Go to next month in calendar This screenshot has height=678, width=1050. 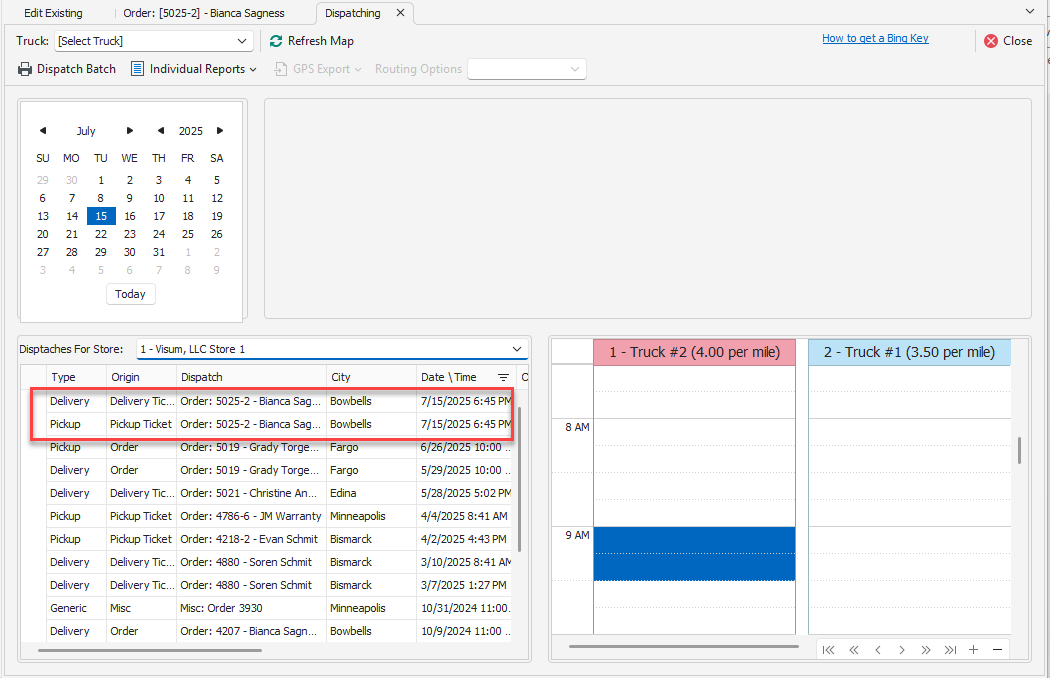[x=130, y=131]
